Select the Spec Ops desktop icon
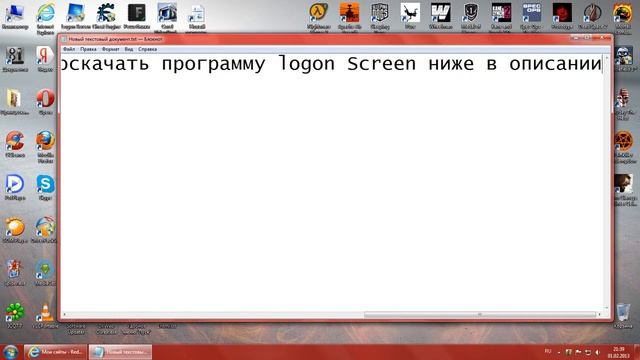Viewport: 640px width, 360px height. pos(531,17)
